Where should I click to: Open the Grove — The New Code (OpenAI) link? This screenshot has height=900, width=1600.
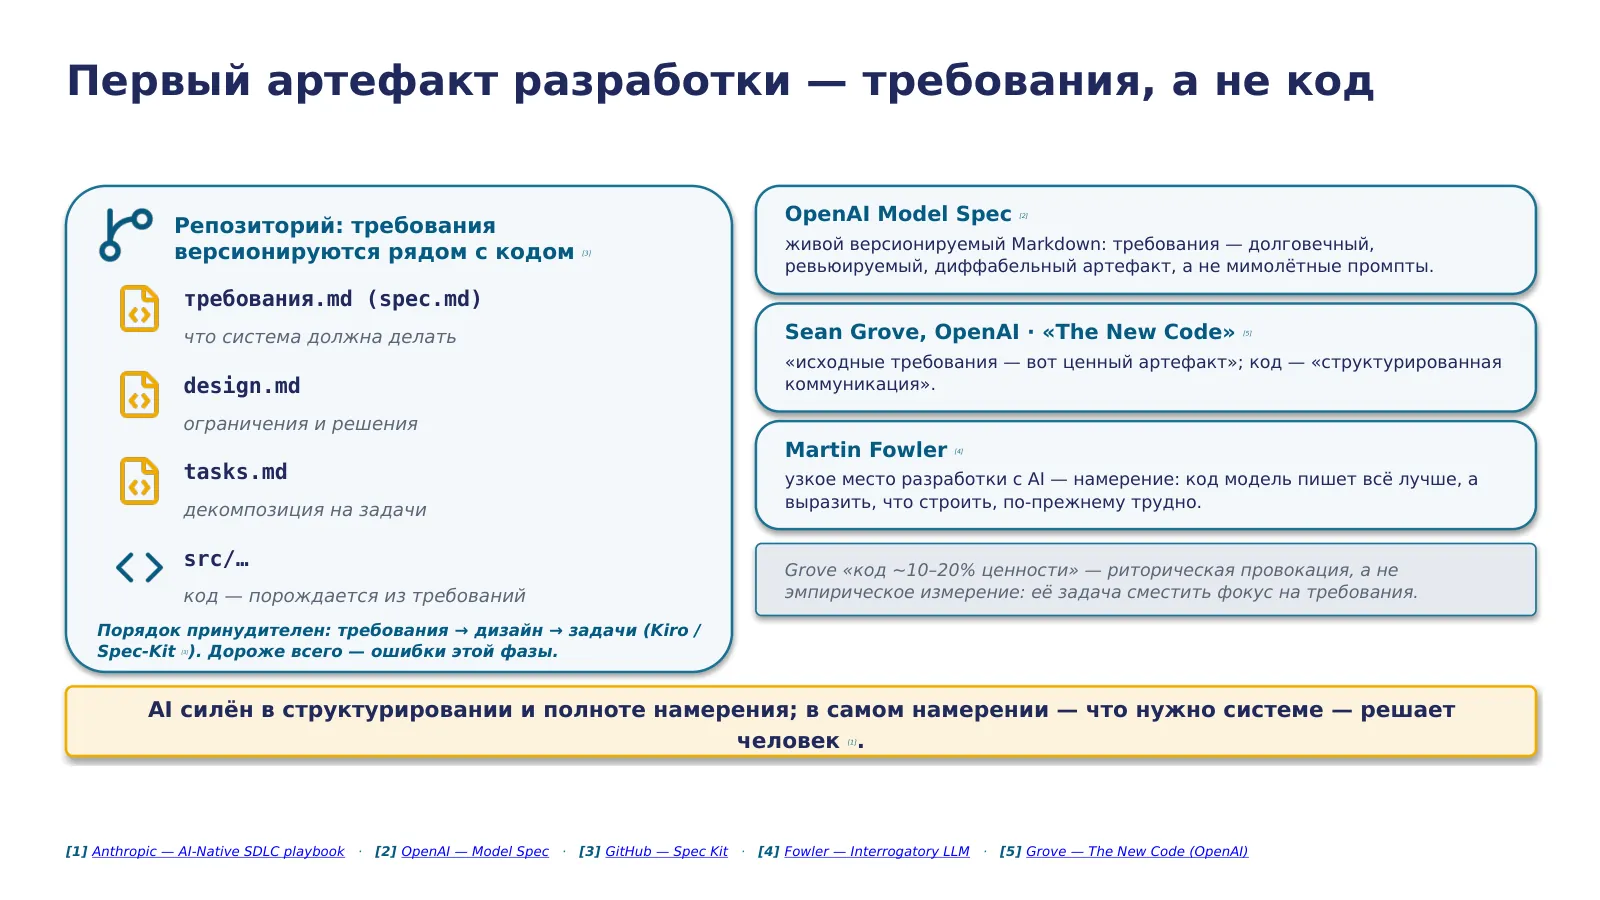point(1137,851)
